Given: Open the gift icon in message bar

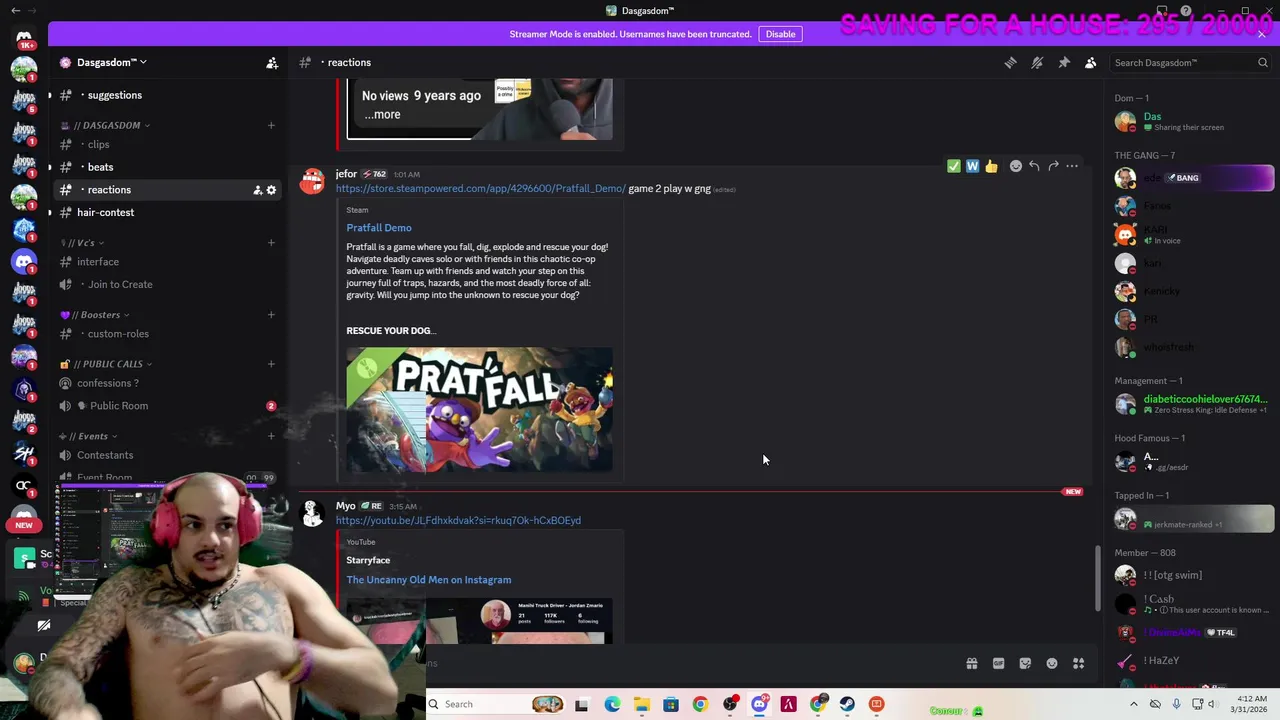Looking at the screenshot, I should 971,663.
